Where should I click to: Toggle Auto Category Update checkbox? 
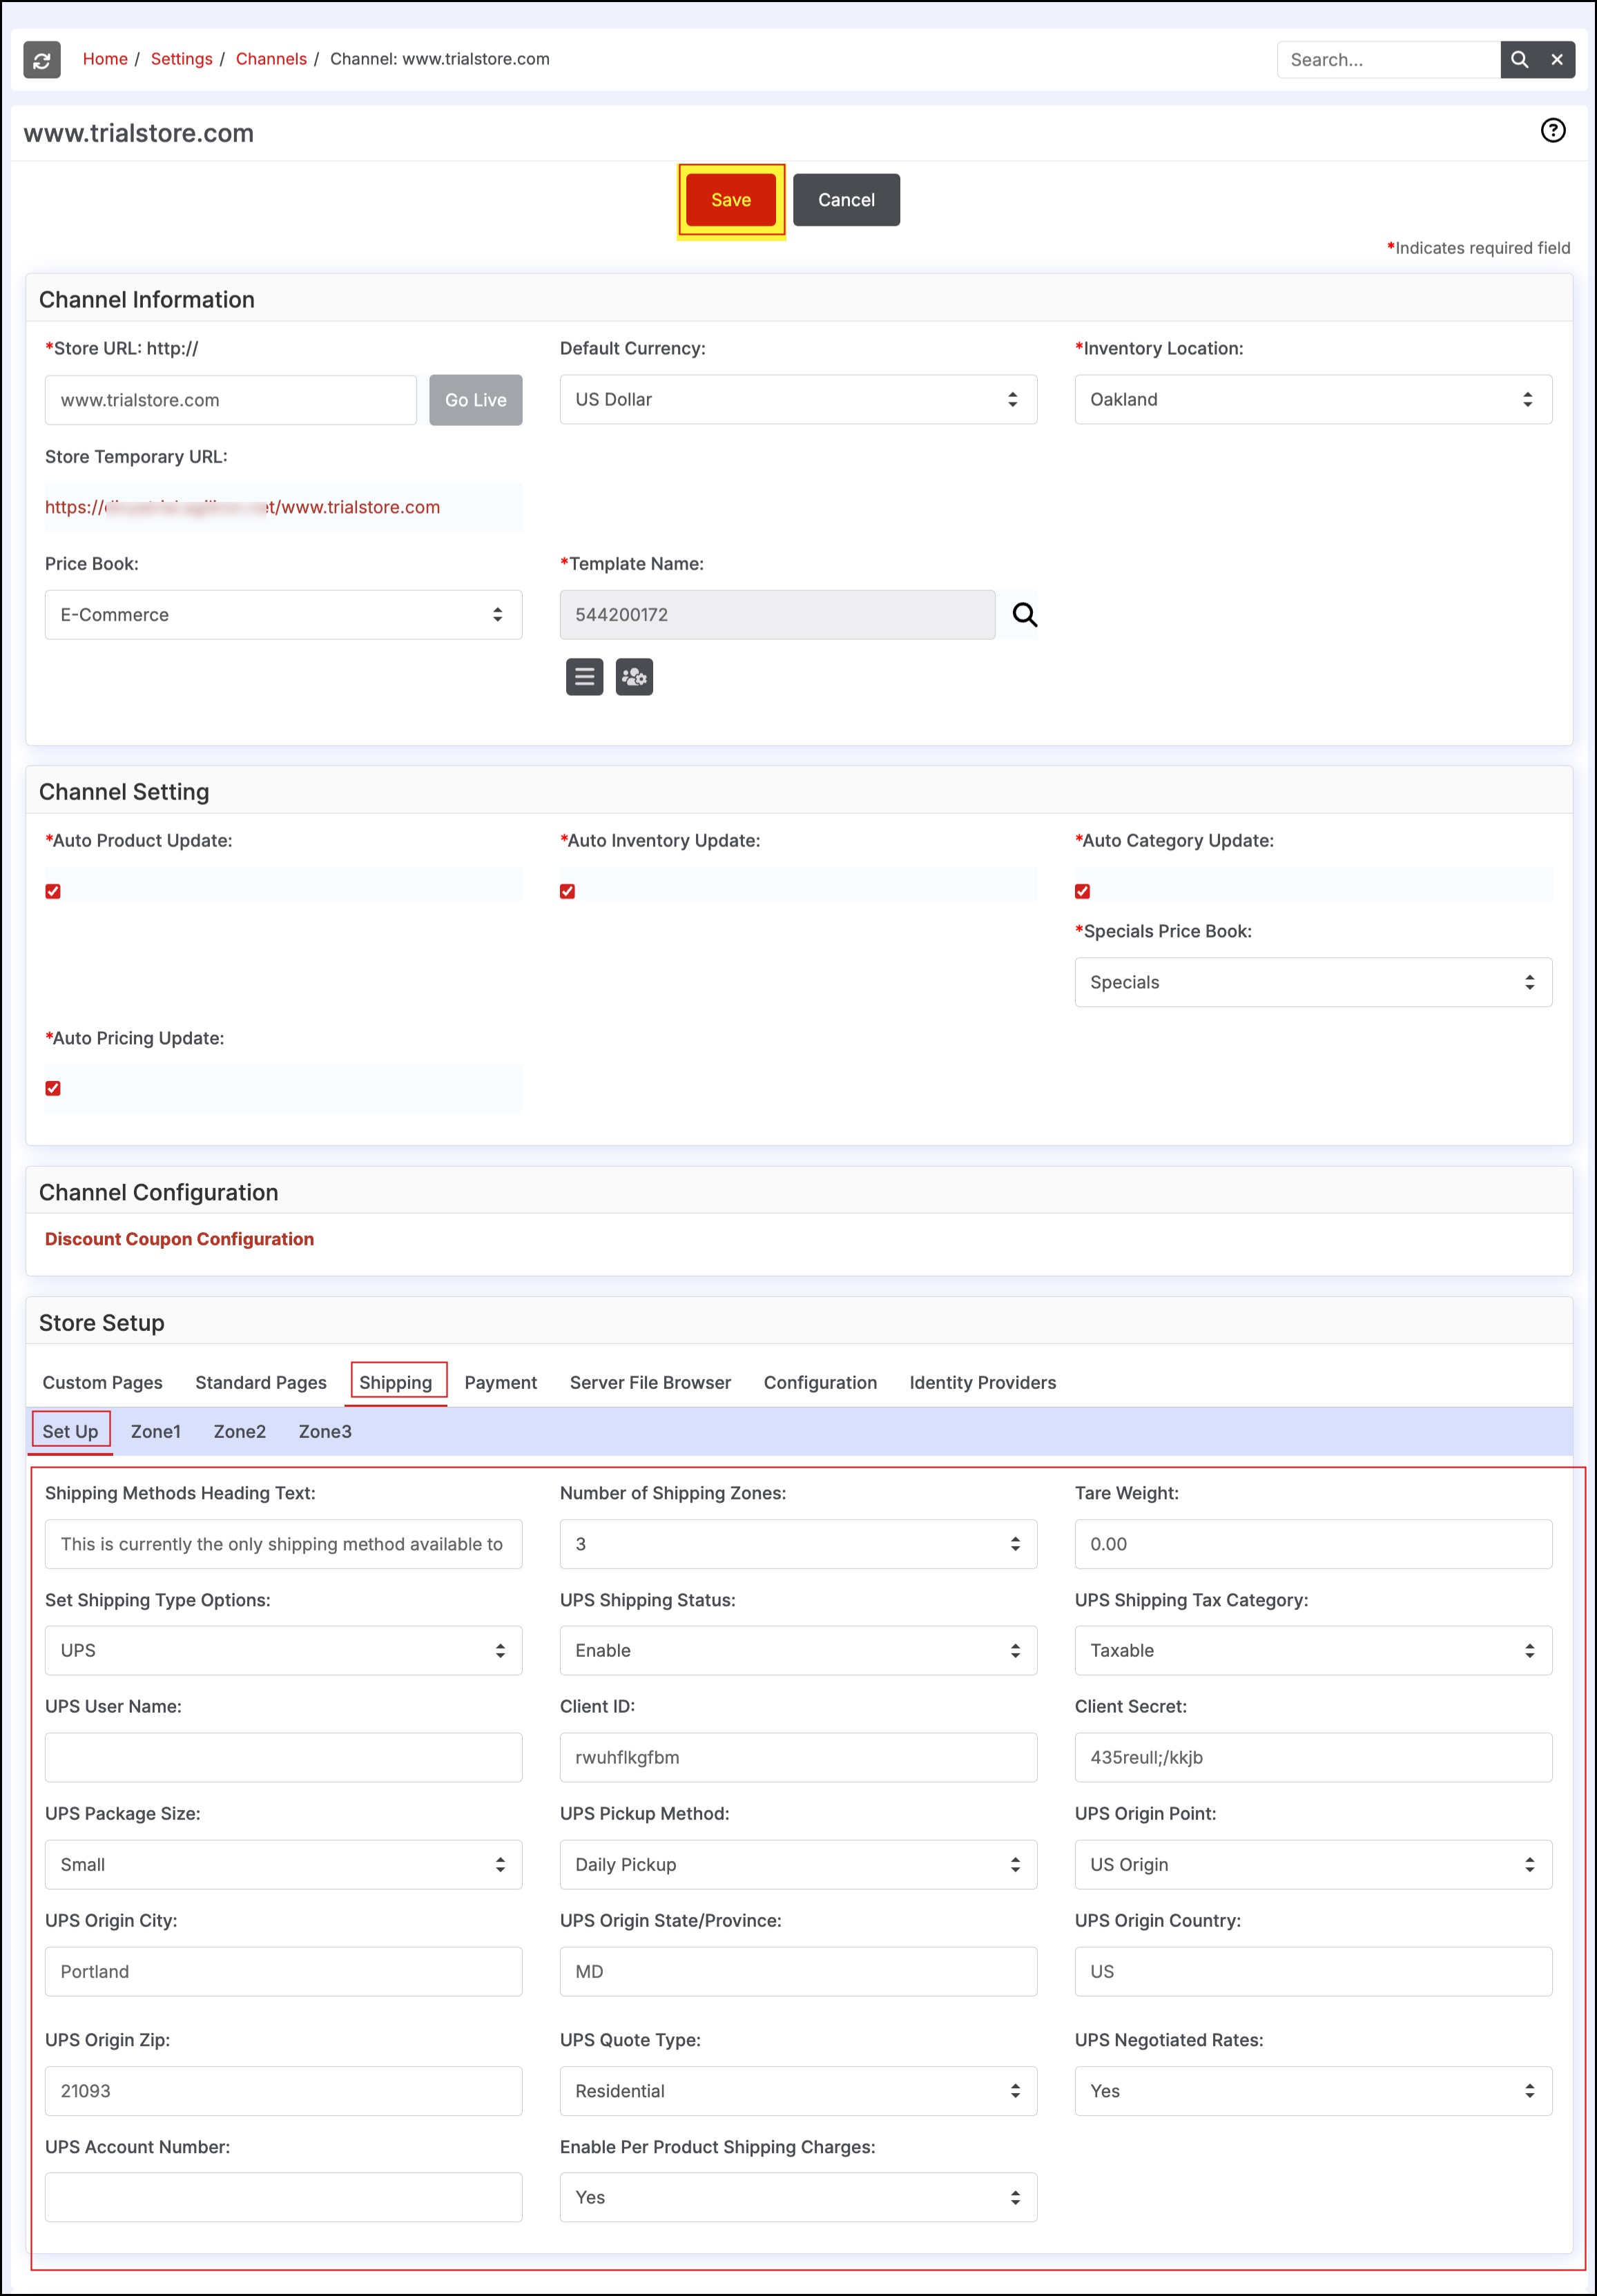point(1082,891)
